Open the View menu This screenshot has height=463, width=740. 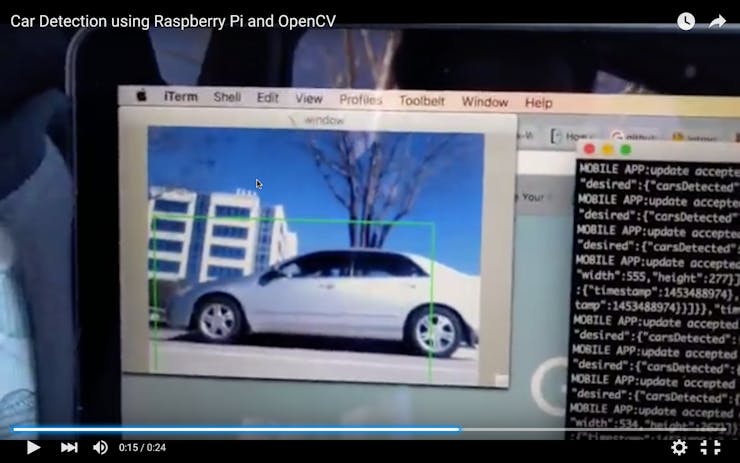pos(309,99)
